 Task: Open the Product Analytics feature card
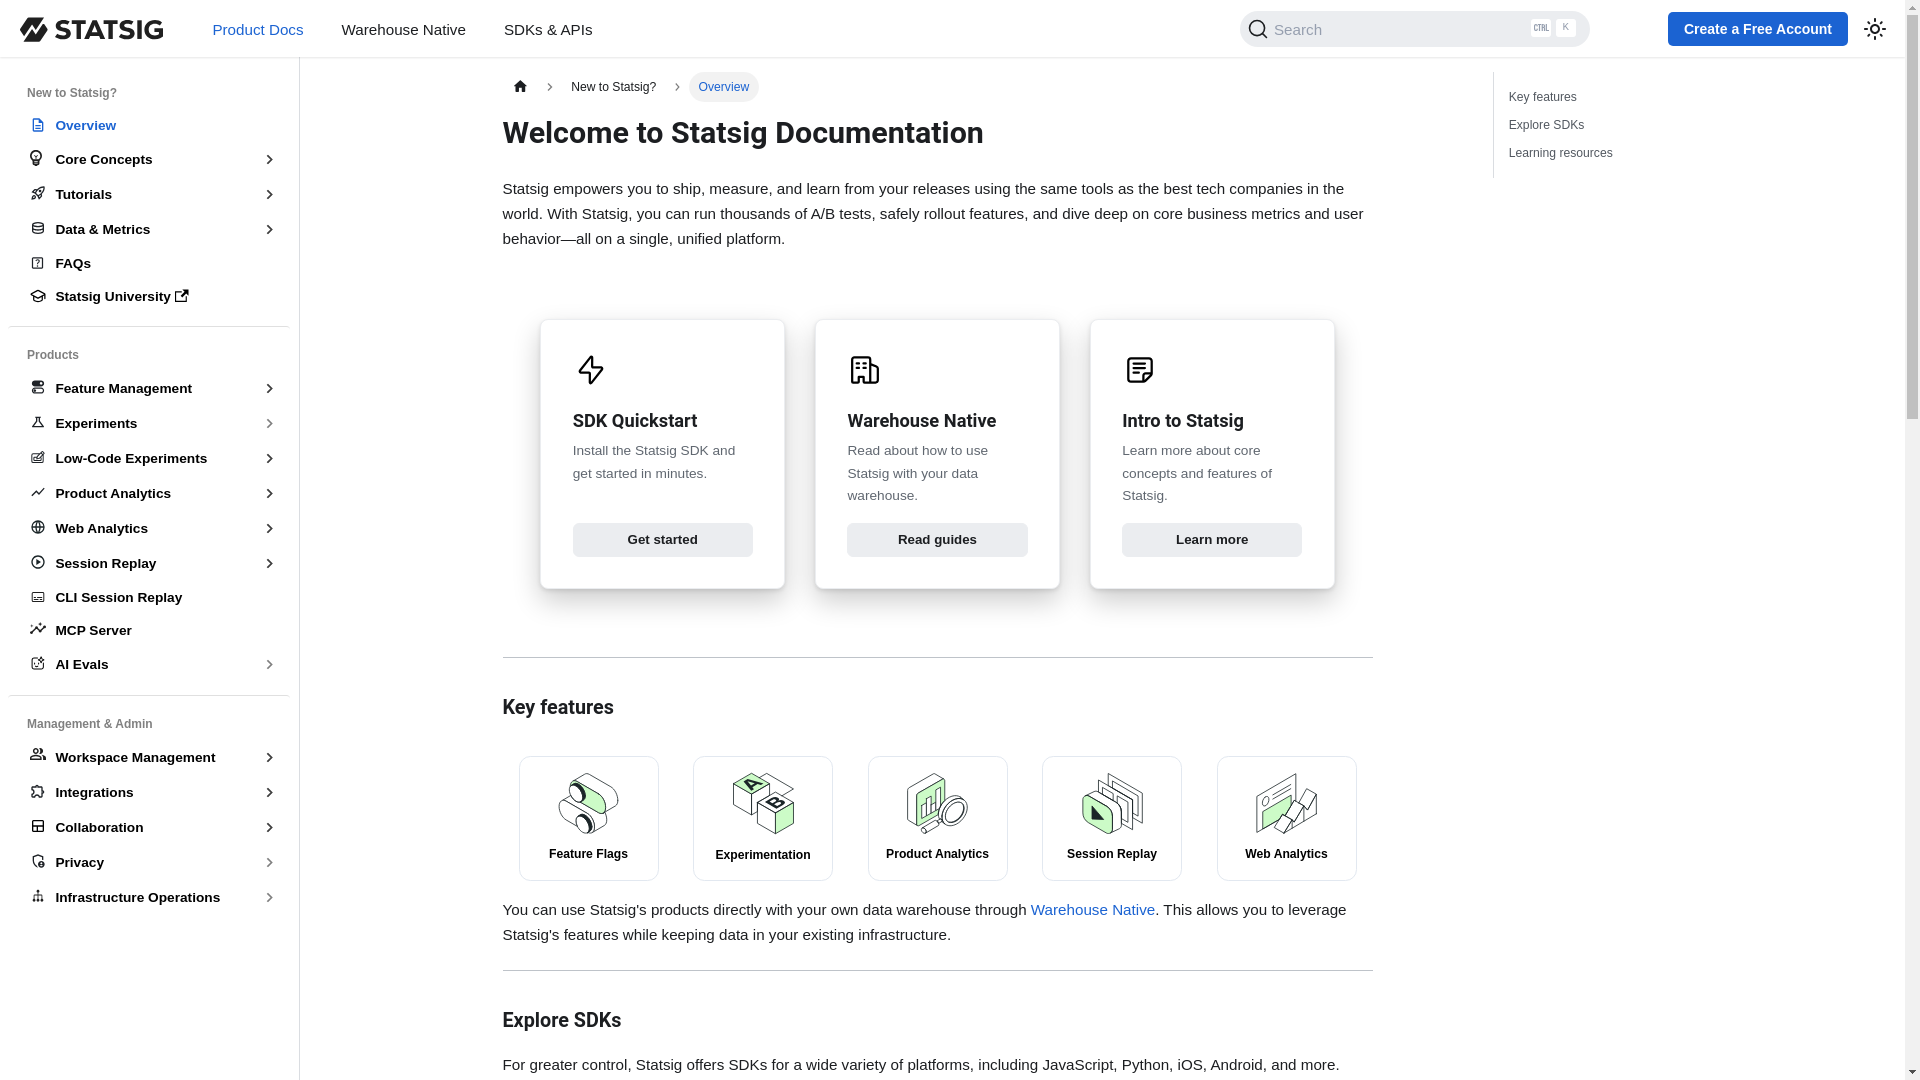click(x=937, y=818)
